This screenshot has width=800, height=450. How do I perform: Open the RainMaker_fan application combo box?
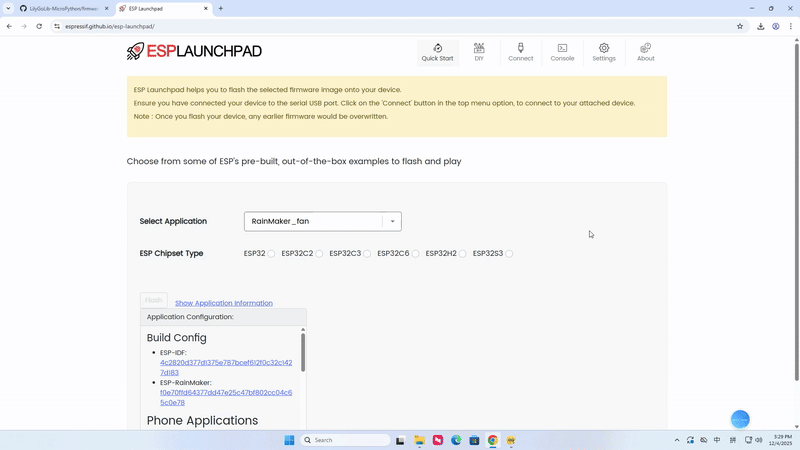[x=314, y=221]
